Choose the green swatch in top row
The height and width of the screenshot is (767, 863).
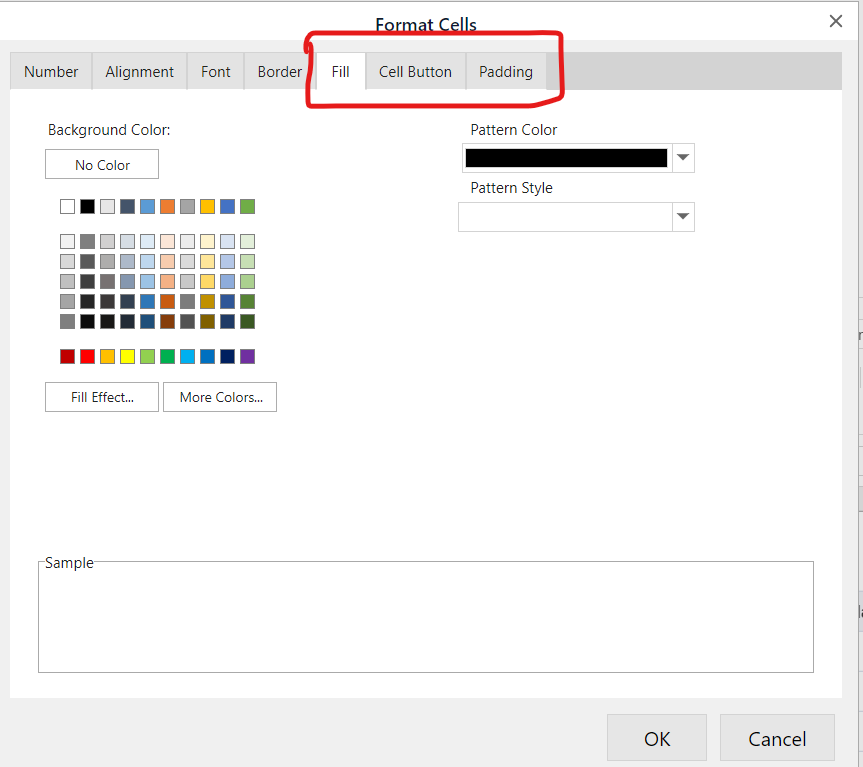pyautogui.click(x=247, y=207)
